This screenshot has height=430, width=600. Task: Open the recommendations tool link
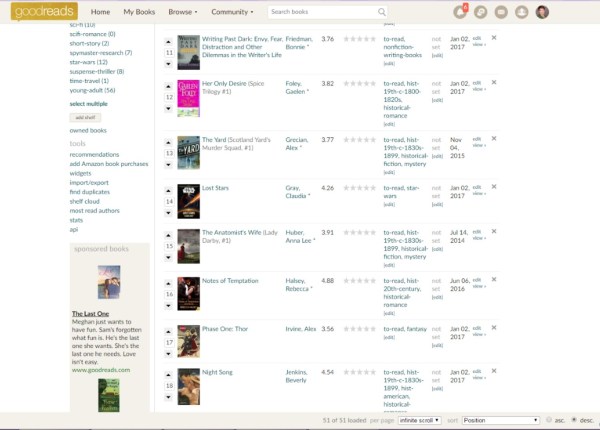[x=94, y=155]
